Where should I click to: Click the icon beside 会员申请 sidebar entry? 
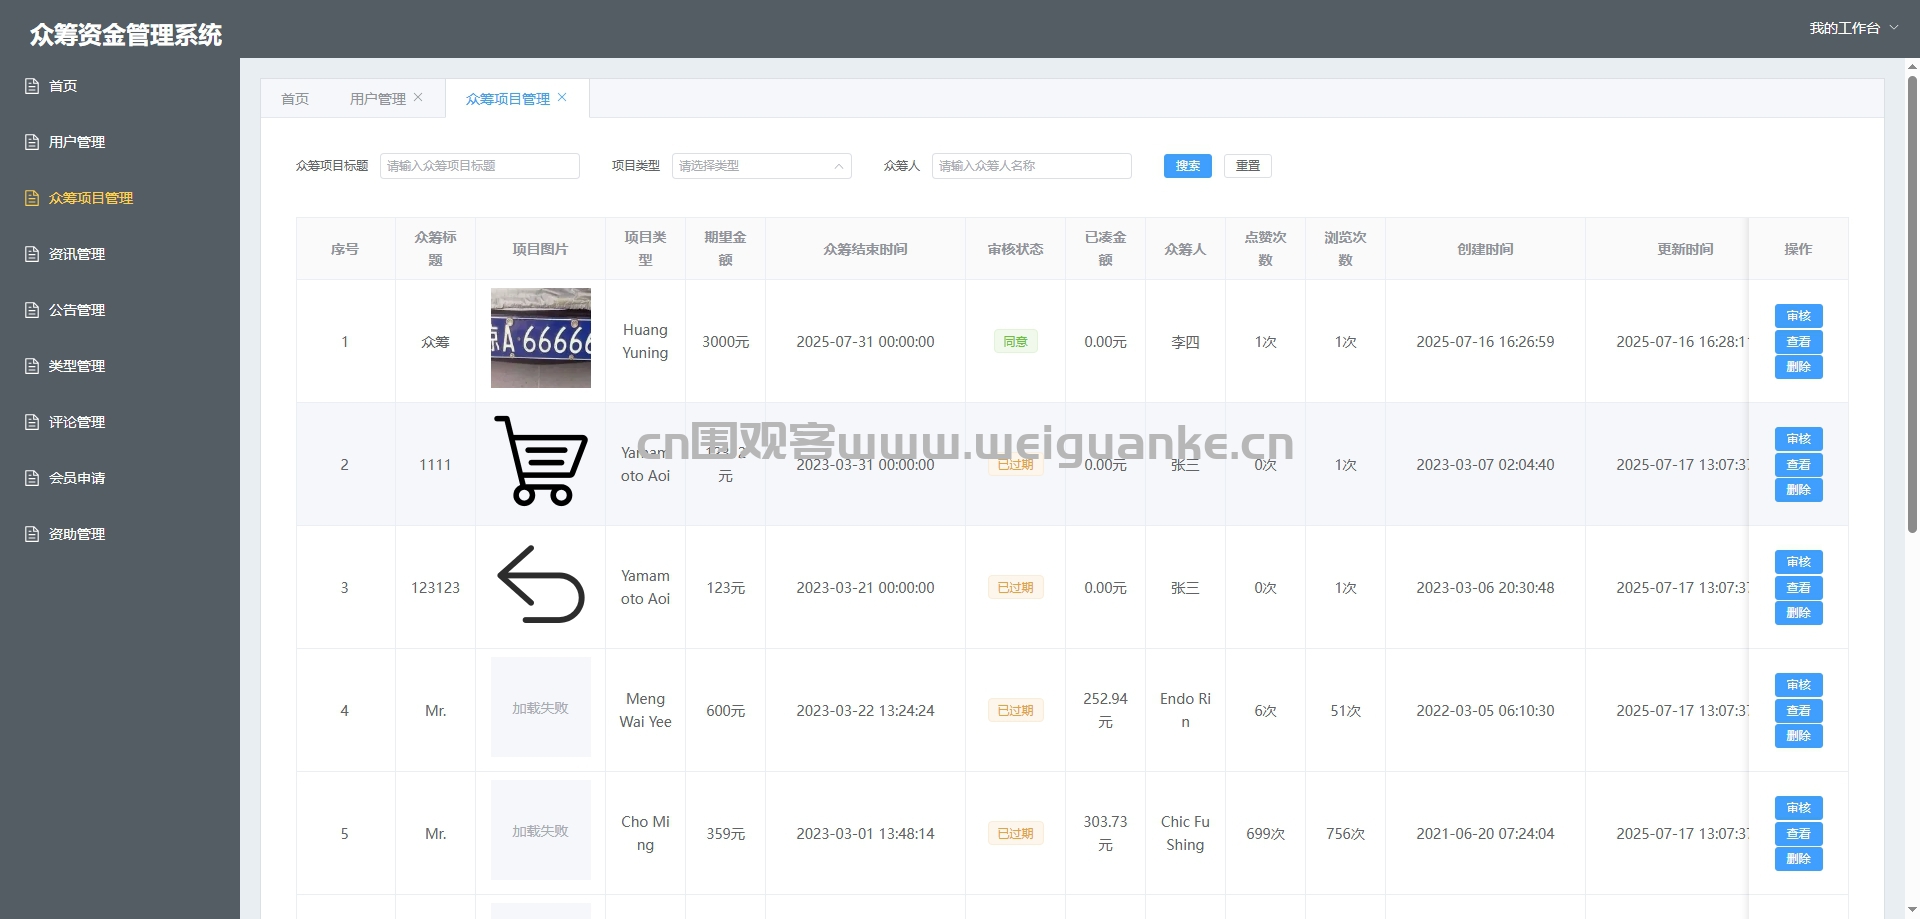tap(32, 478)
